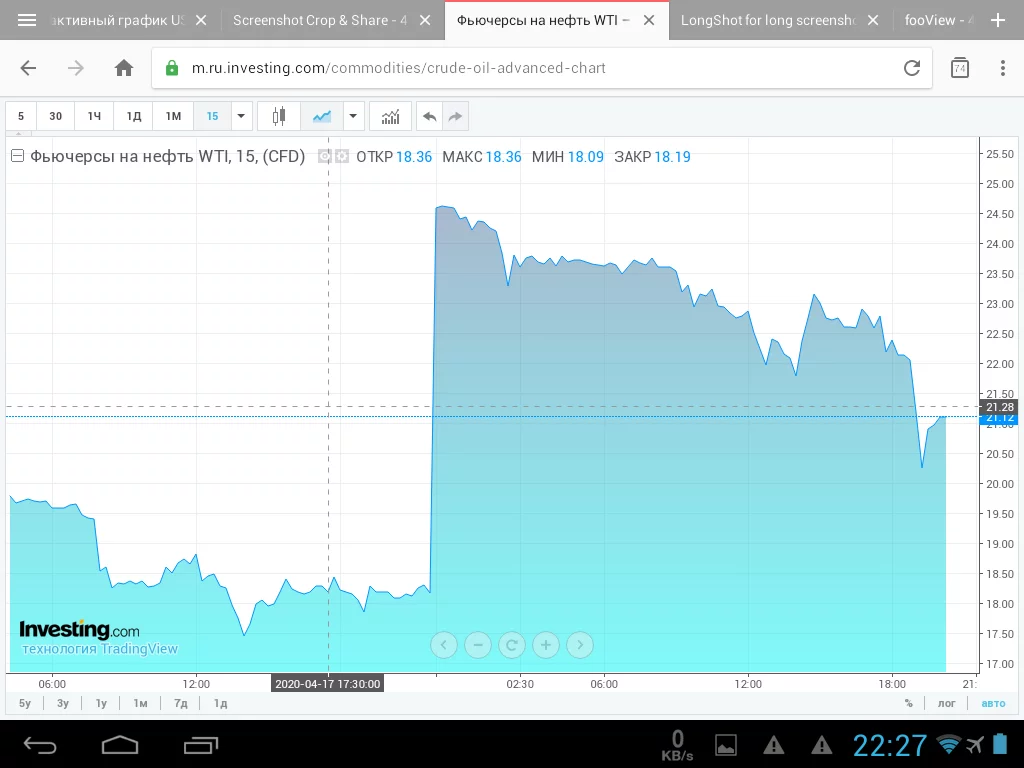Open the picture notification icon
Image resolution: width=1024 pixels, height=768 pixels.
(726, 744)
